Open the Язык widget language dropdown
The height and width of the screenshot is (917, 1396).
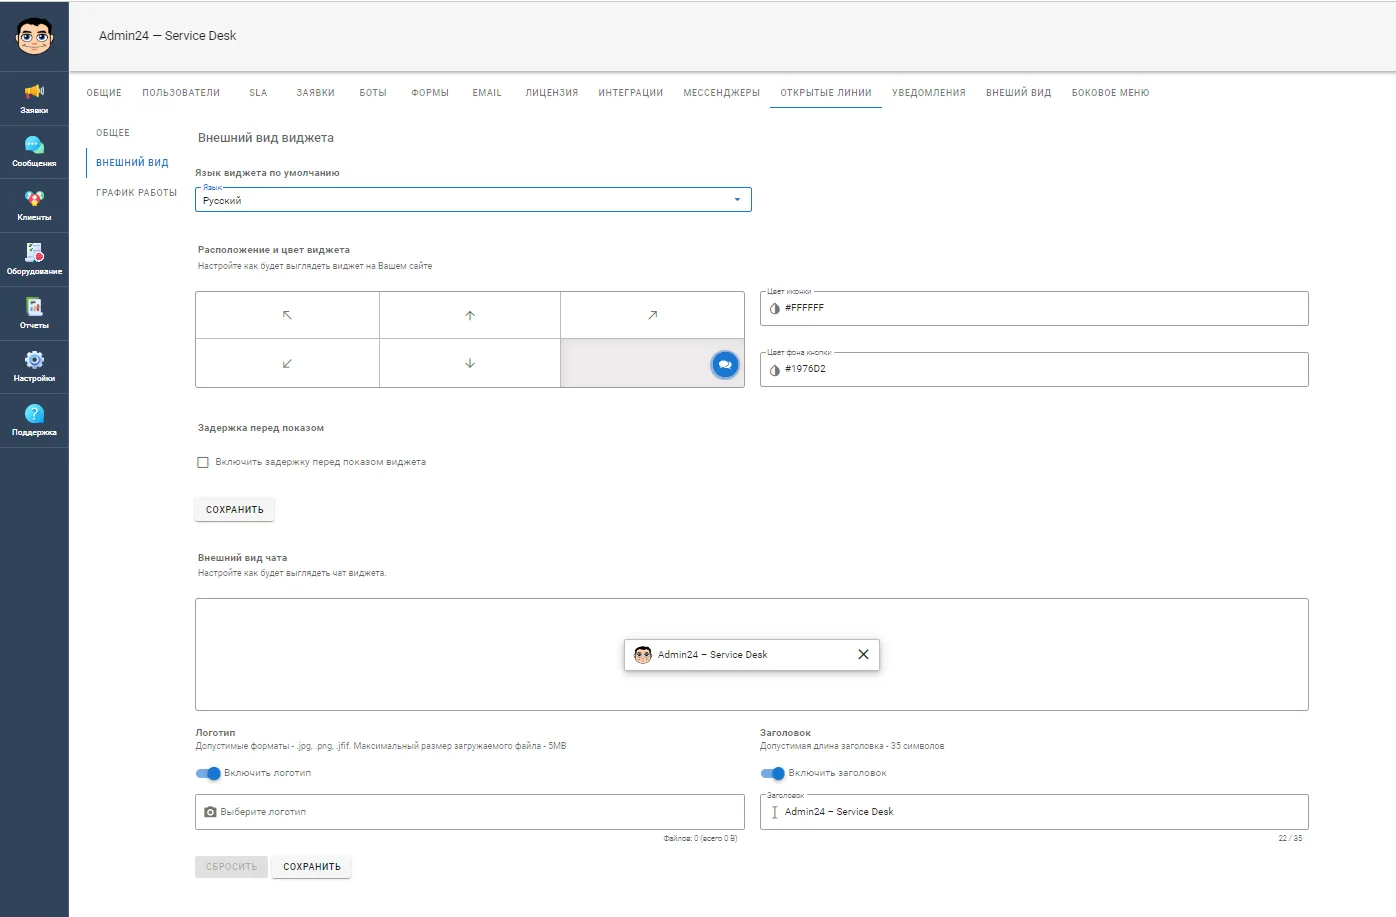point(473,200)
